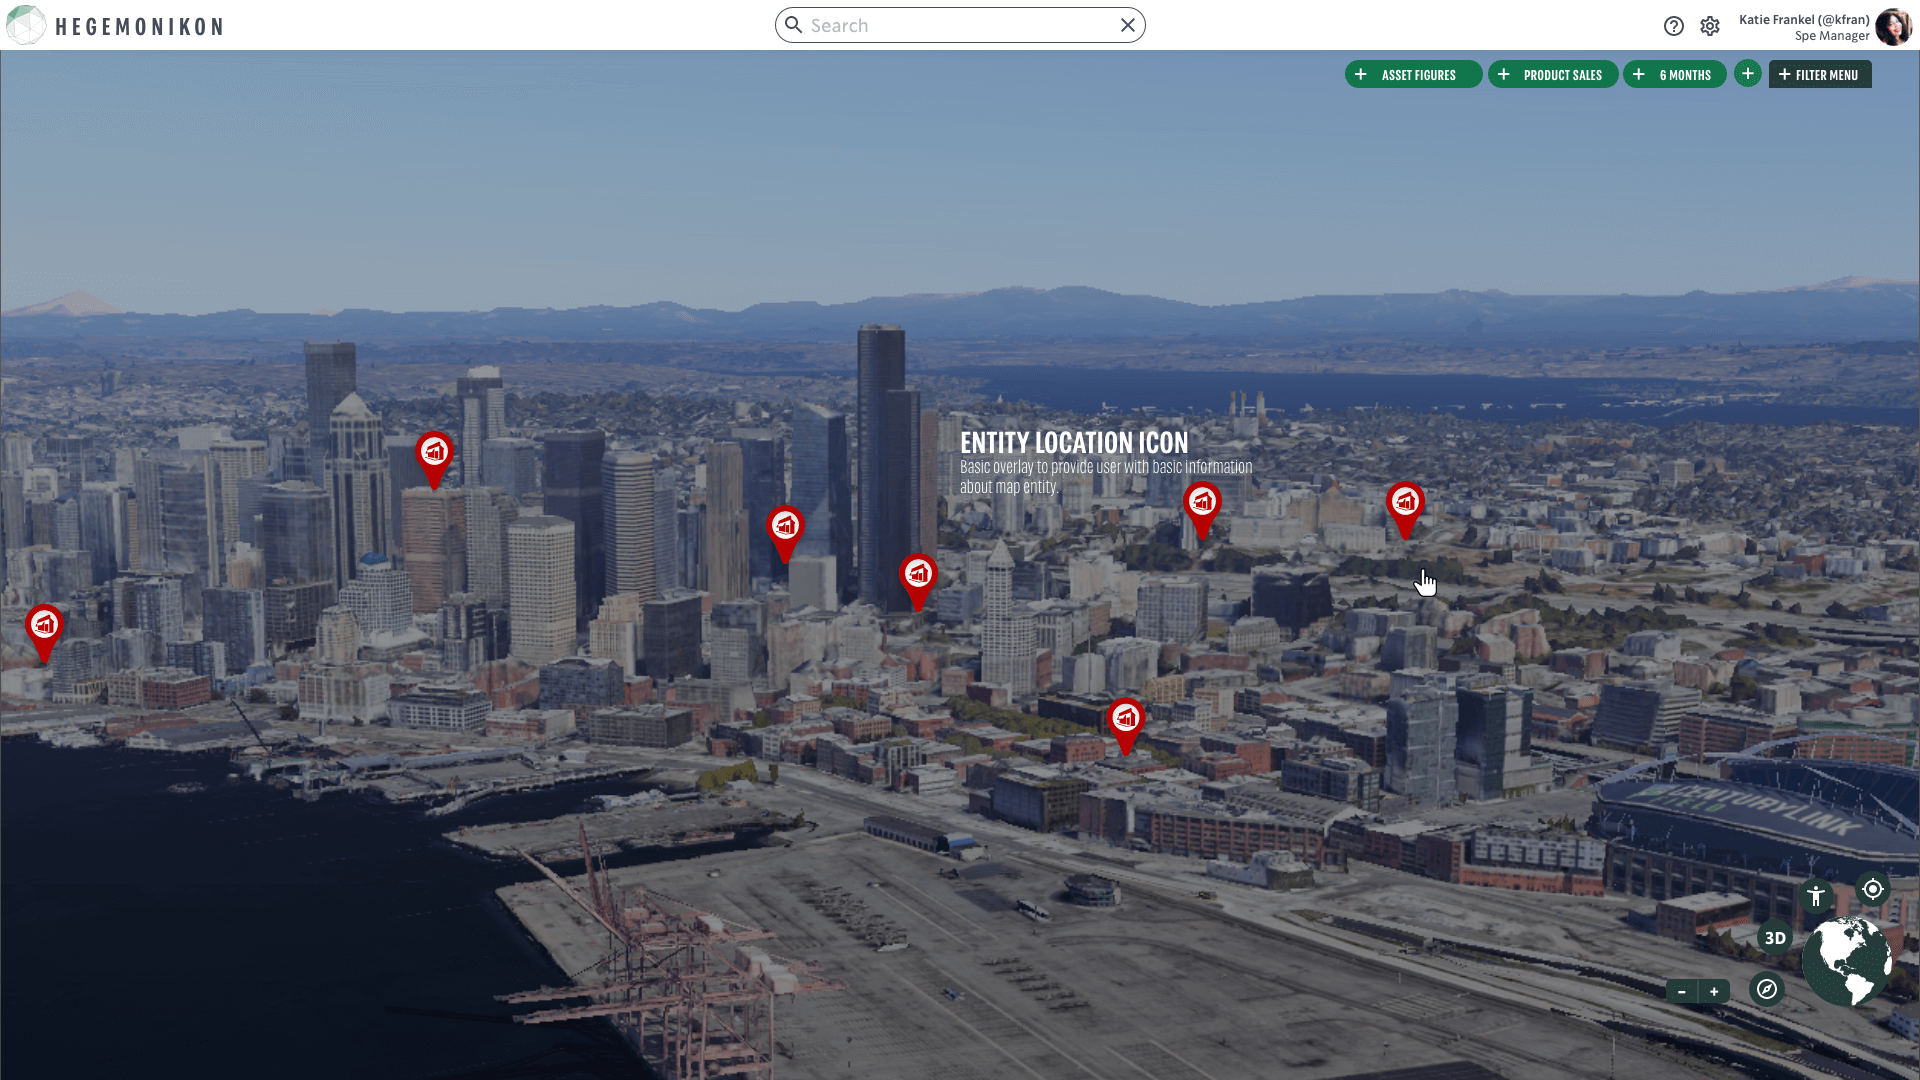This screenshot has width=1920, height=1080.
Task: Open settings via the gear icon
Action: click(1710, 26)
